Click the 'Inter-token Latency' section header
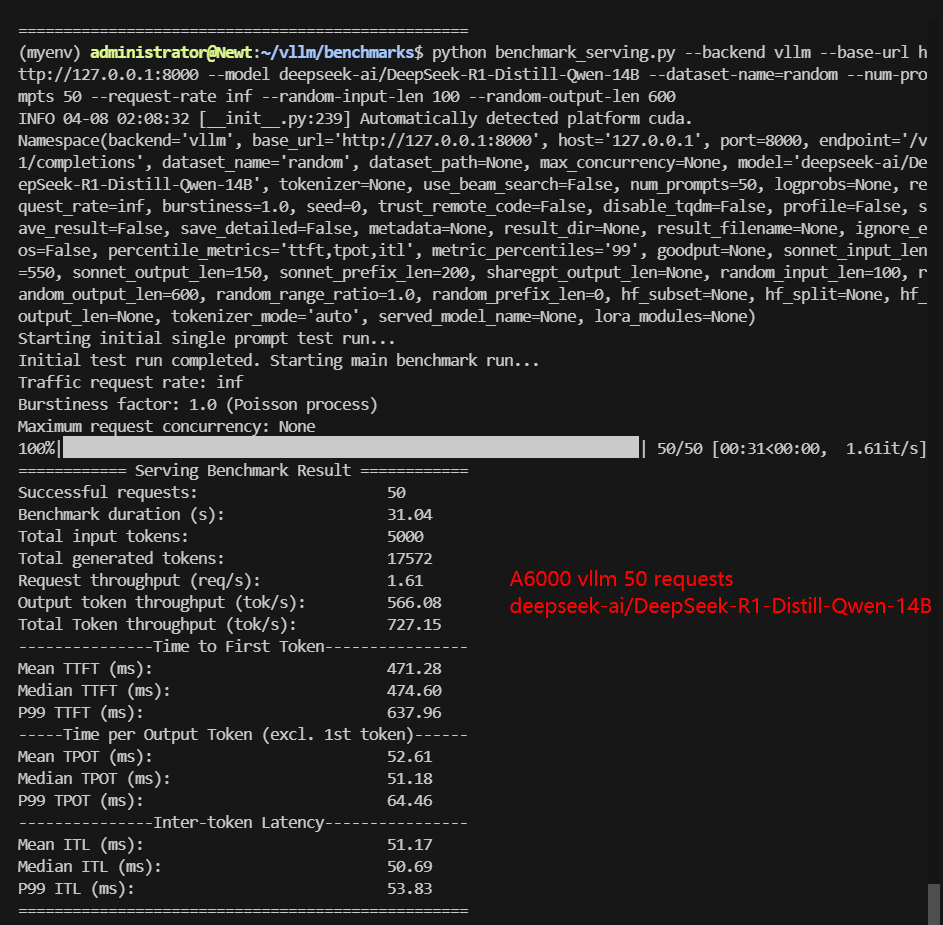The height and width of the screenshot is (925, 943). [239, 823]
